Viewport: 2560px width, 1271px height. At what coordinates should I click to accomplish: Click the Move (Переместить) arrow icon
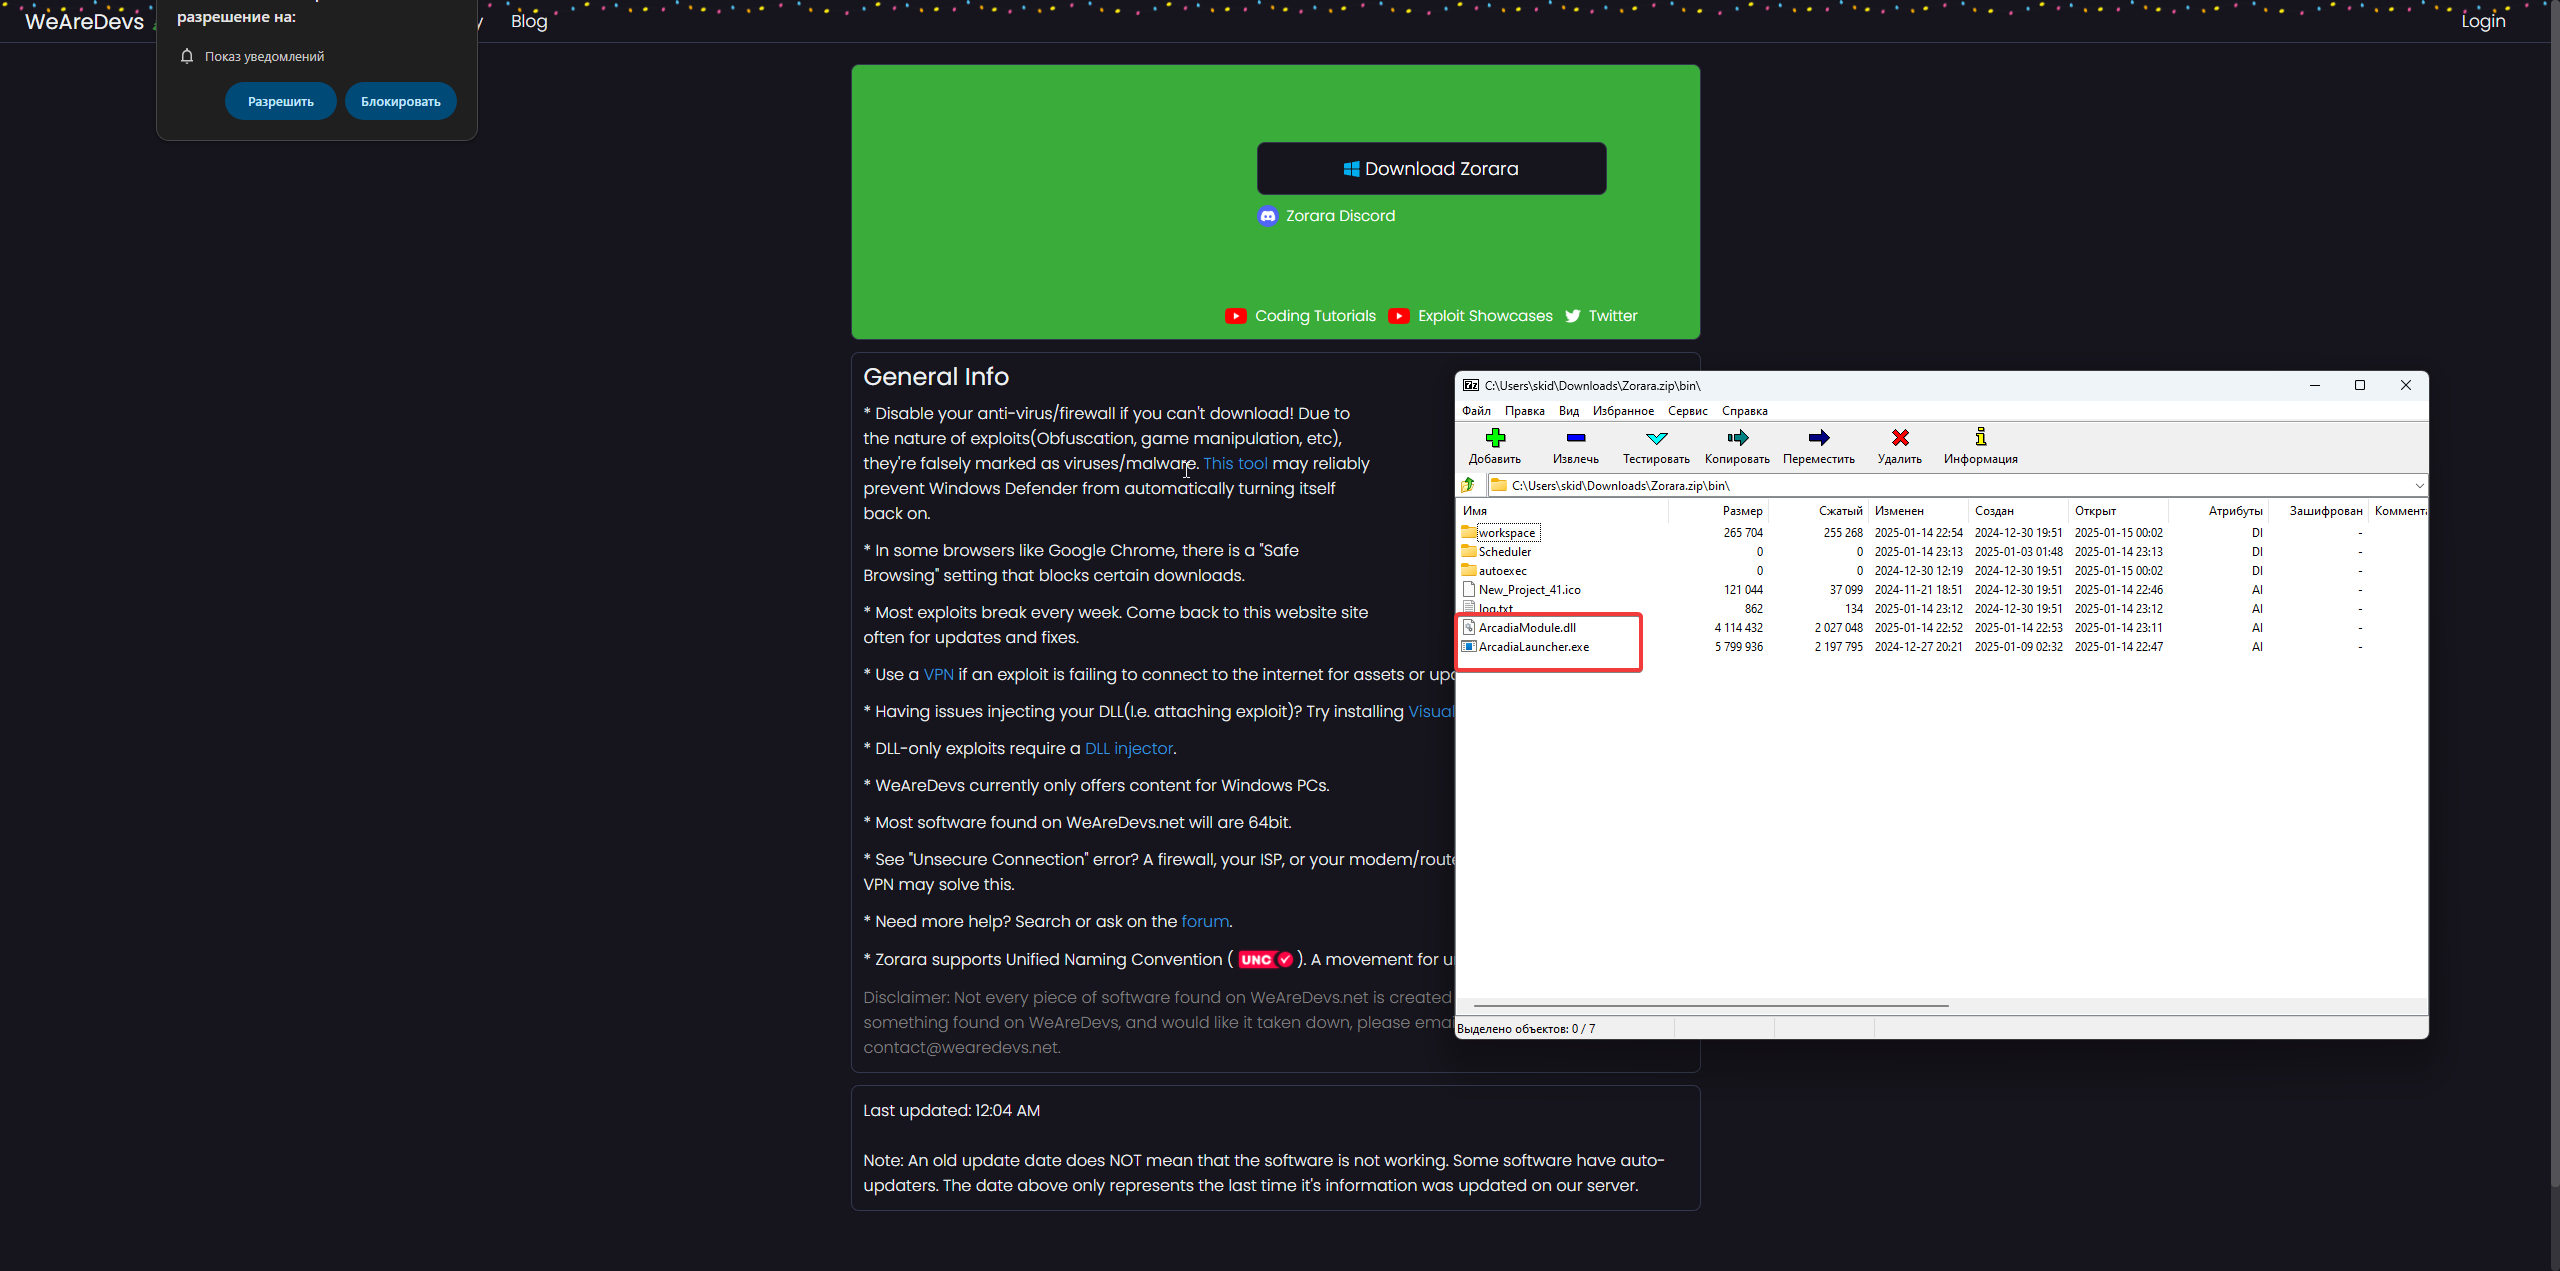[x=1818, y=438]
